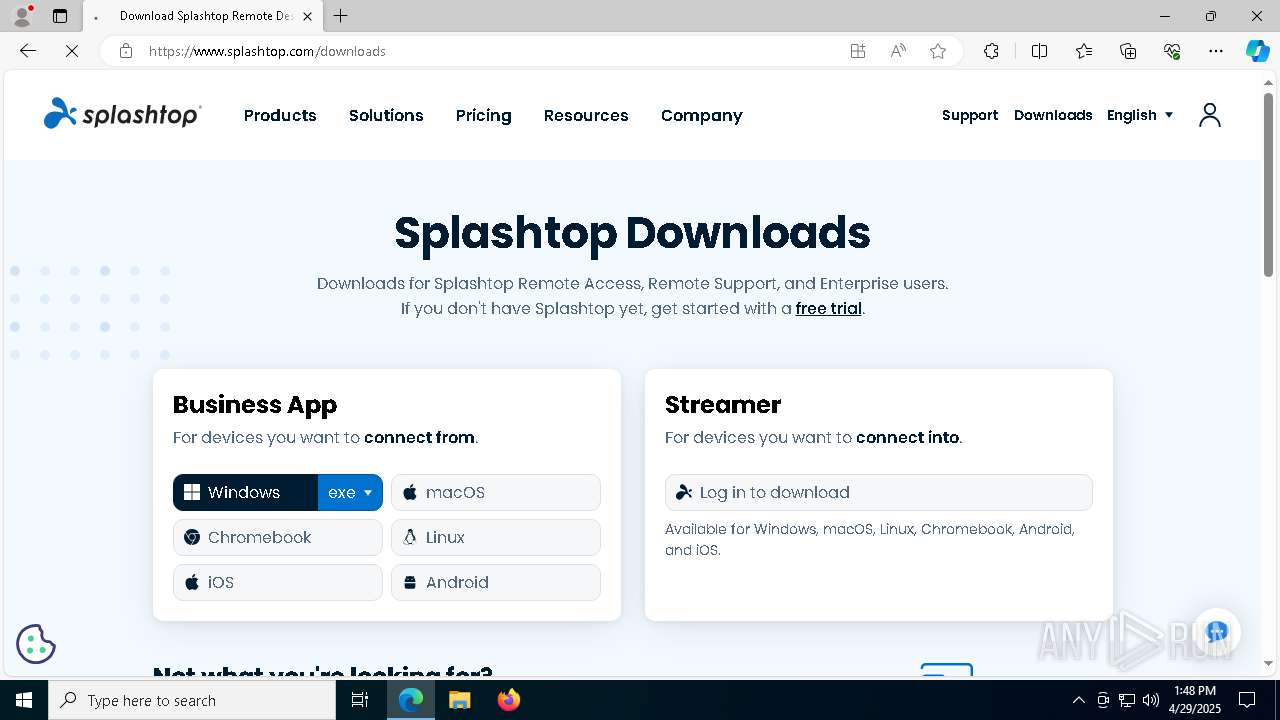Screen dimensions: 1280x720
Task: Stop page loading button
Action: coord(72,51)
